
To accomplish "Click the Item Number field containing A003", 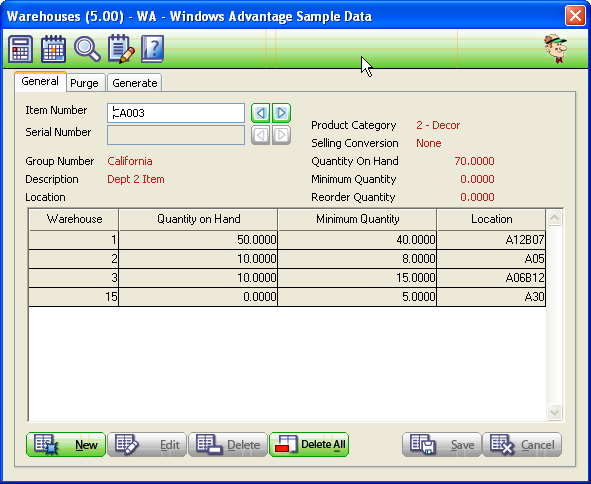I will click(x=176, y=113).
